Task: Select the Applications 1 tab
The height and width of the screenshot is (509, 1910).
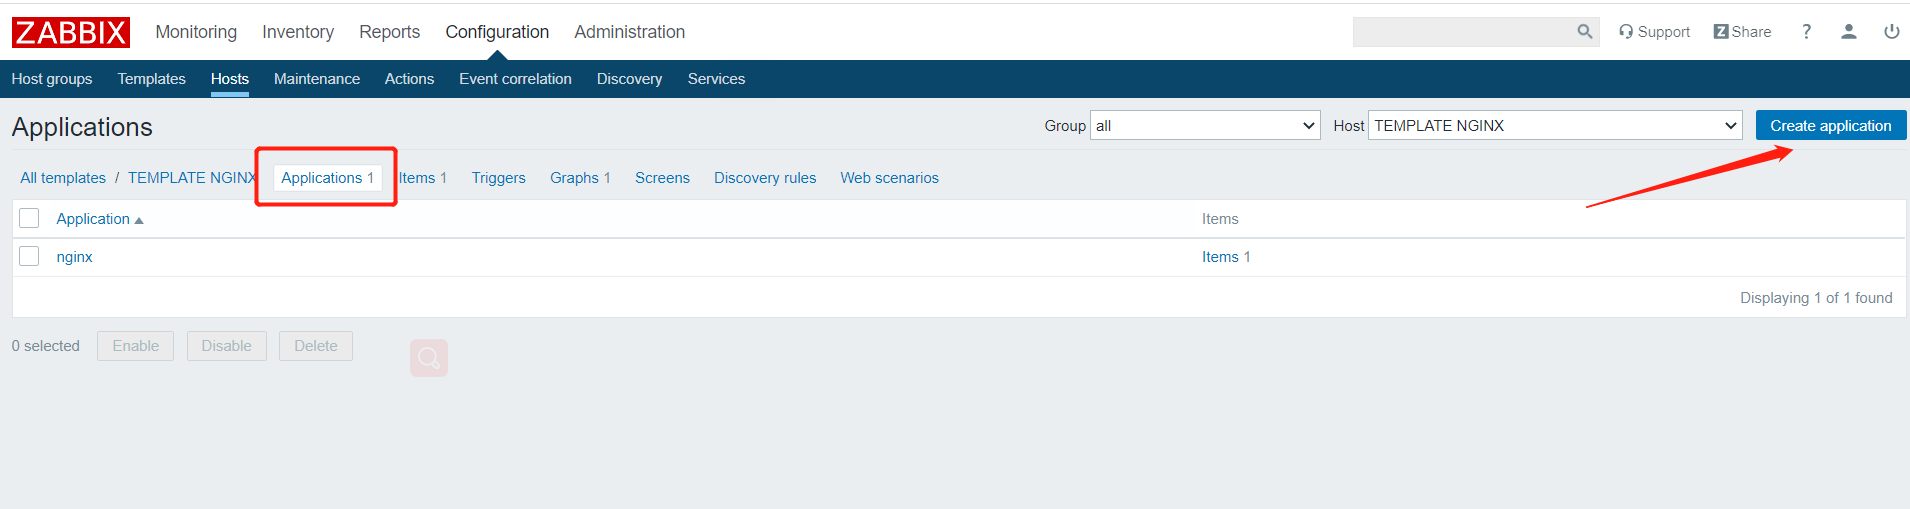Action: [x=327, y=178]
